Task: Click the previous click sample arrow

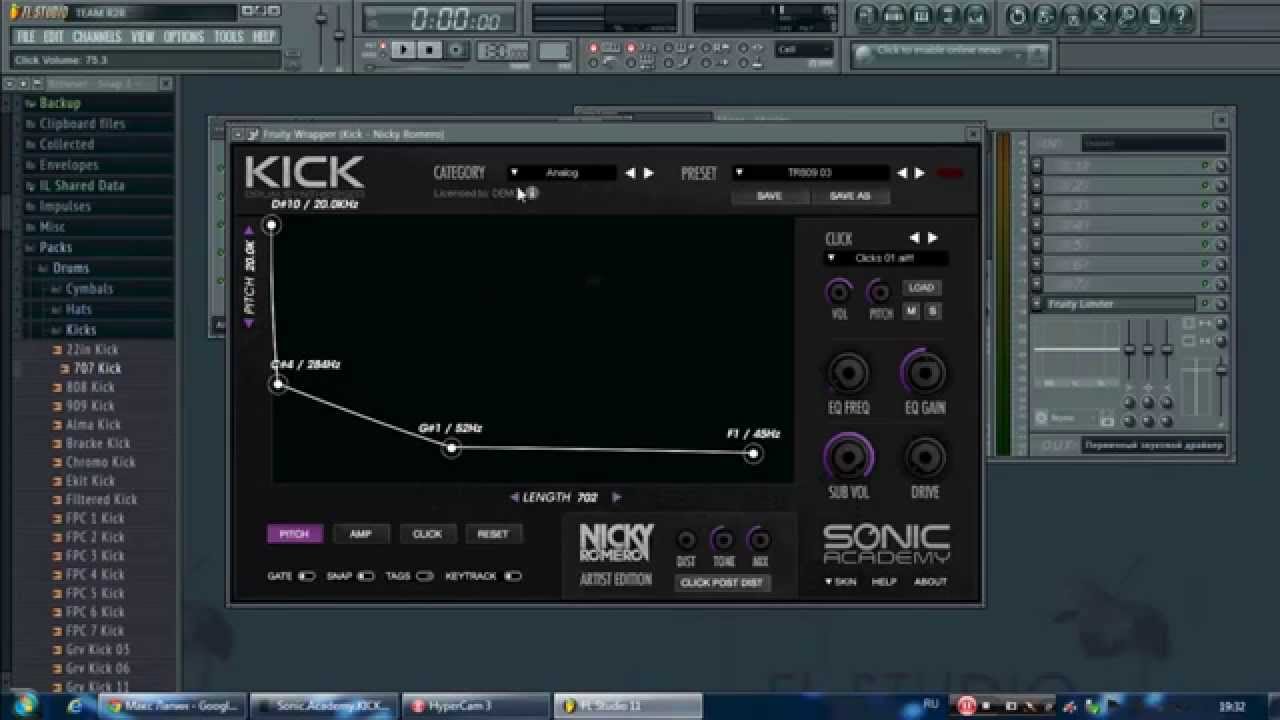Action: click(913, 238)
